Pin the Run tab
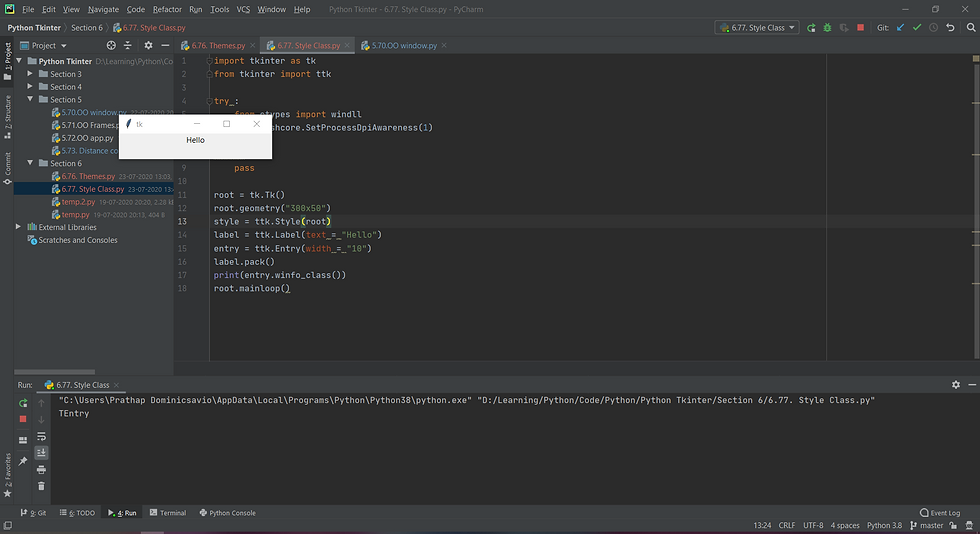Screen dimensions: 980x534 point(23,461)
